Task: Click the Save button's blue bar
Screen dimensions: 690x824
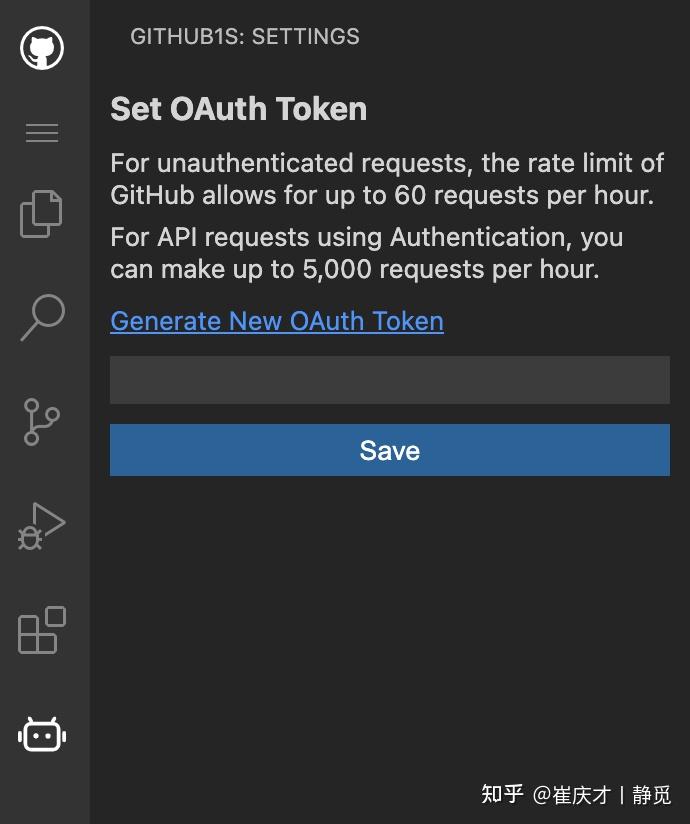Action: tap(389, 450)
